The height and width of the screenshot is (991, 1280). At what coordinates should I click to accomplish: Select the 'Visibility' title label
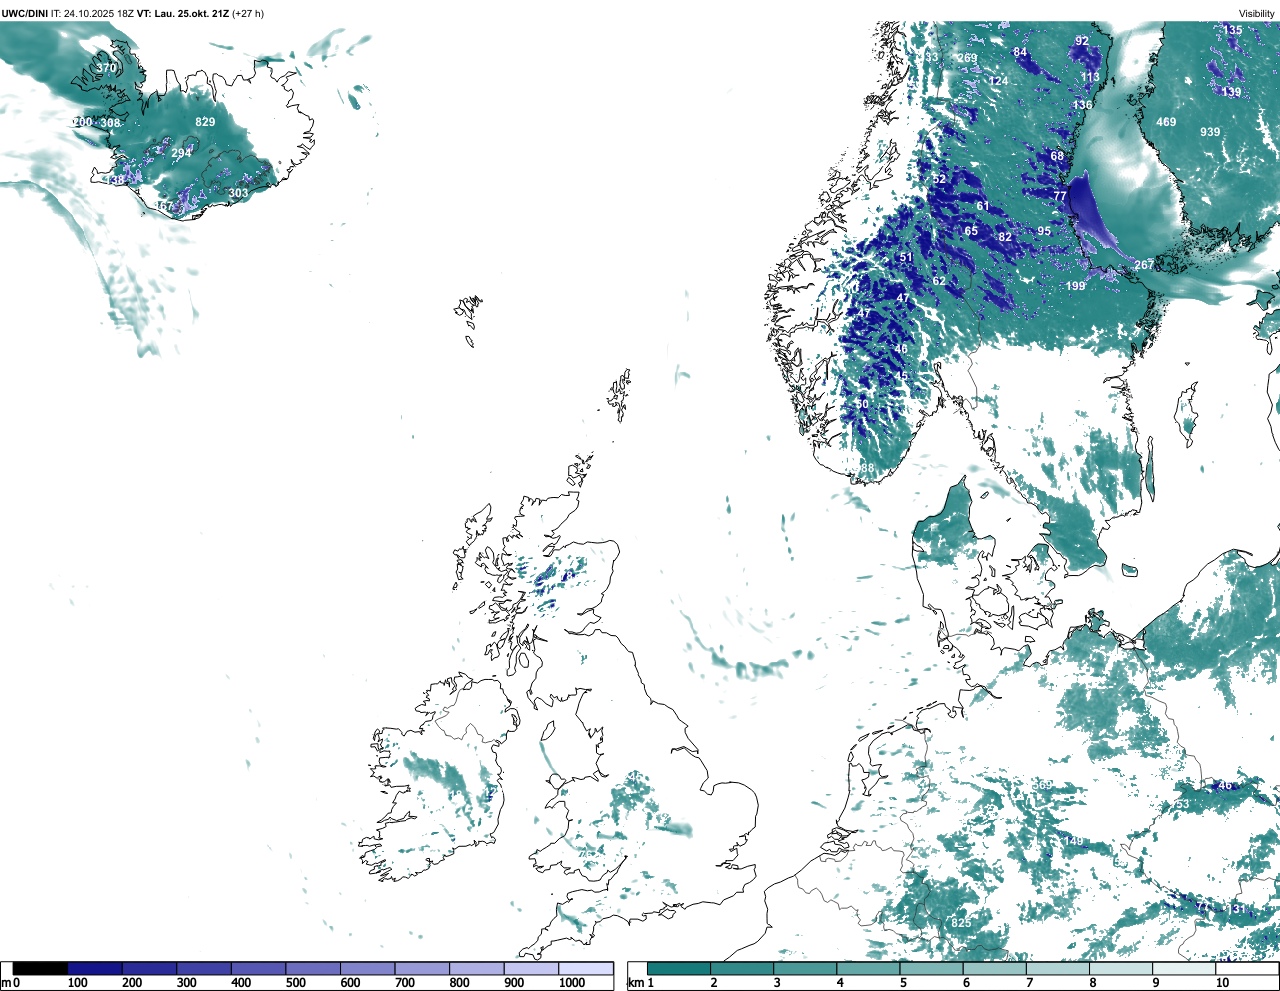pos(1257,14)
